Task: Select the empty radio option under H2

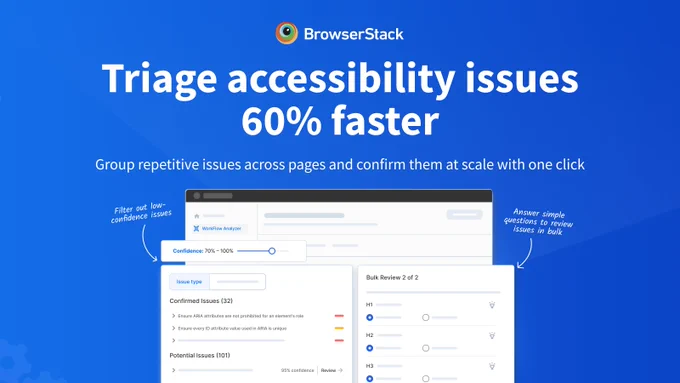Action: tap(425, 348)
